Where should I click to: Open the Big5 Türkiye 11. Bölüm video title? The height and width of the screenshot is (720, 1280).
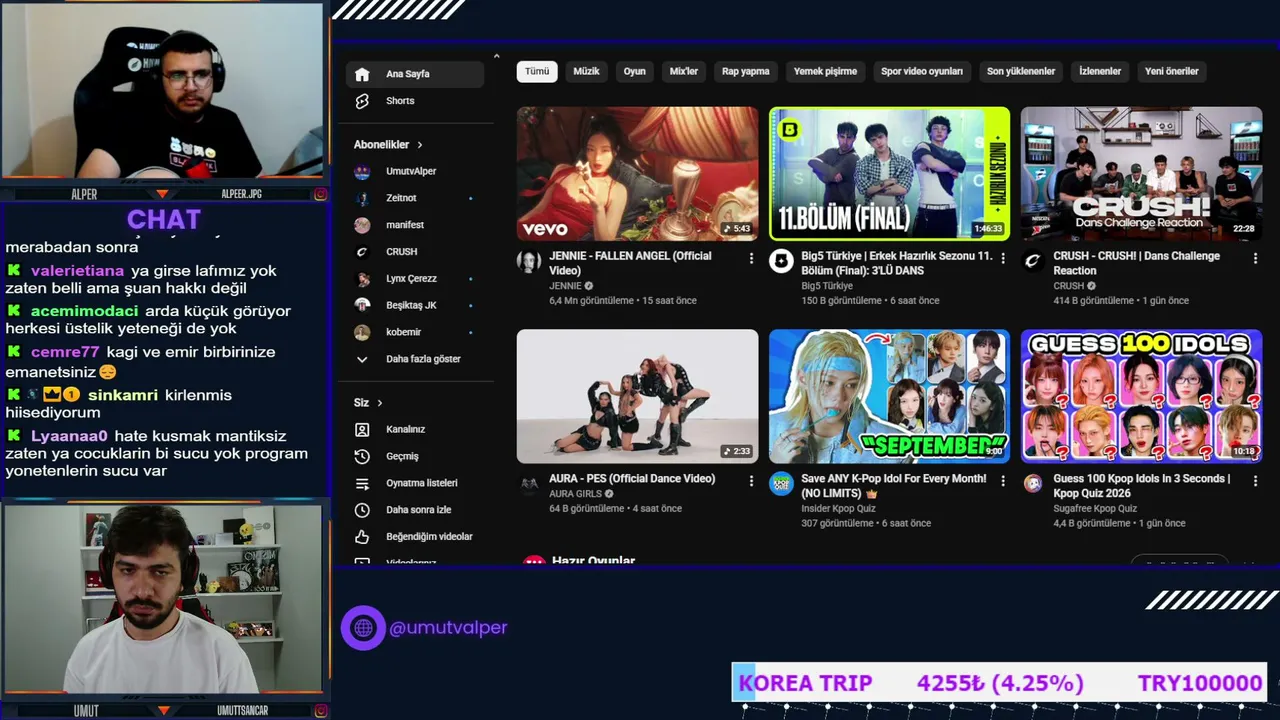pos(897,263)
